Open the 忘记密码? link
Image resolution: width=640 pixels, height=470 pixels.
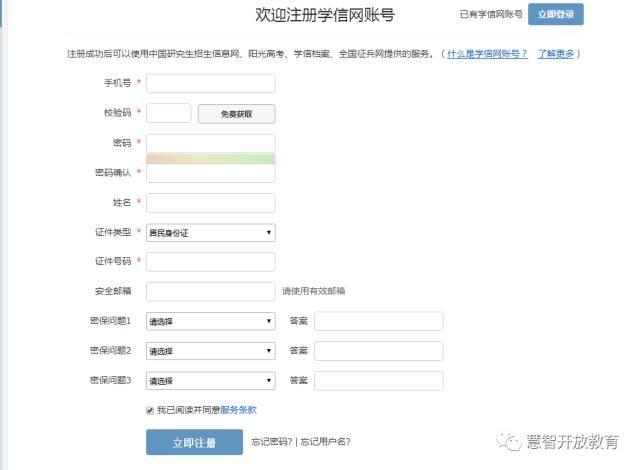272,441
